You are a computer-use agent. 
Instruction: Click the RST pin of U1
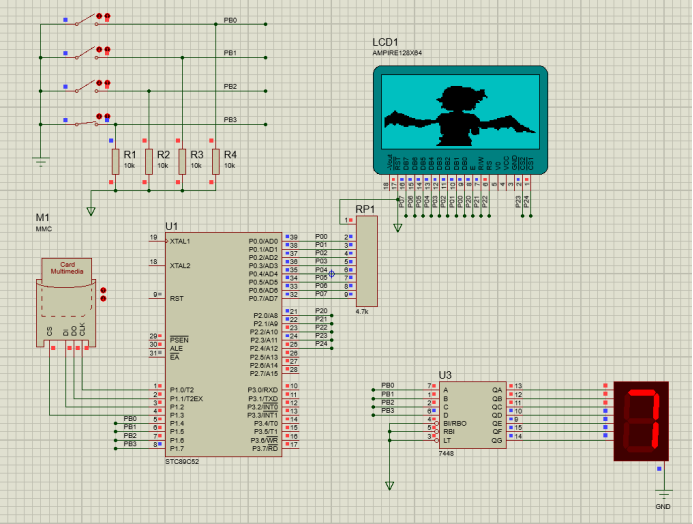[x=155, y=295]
